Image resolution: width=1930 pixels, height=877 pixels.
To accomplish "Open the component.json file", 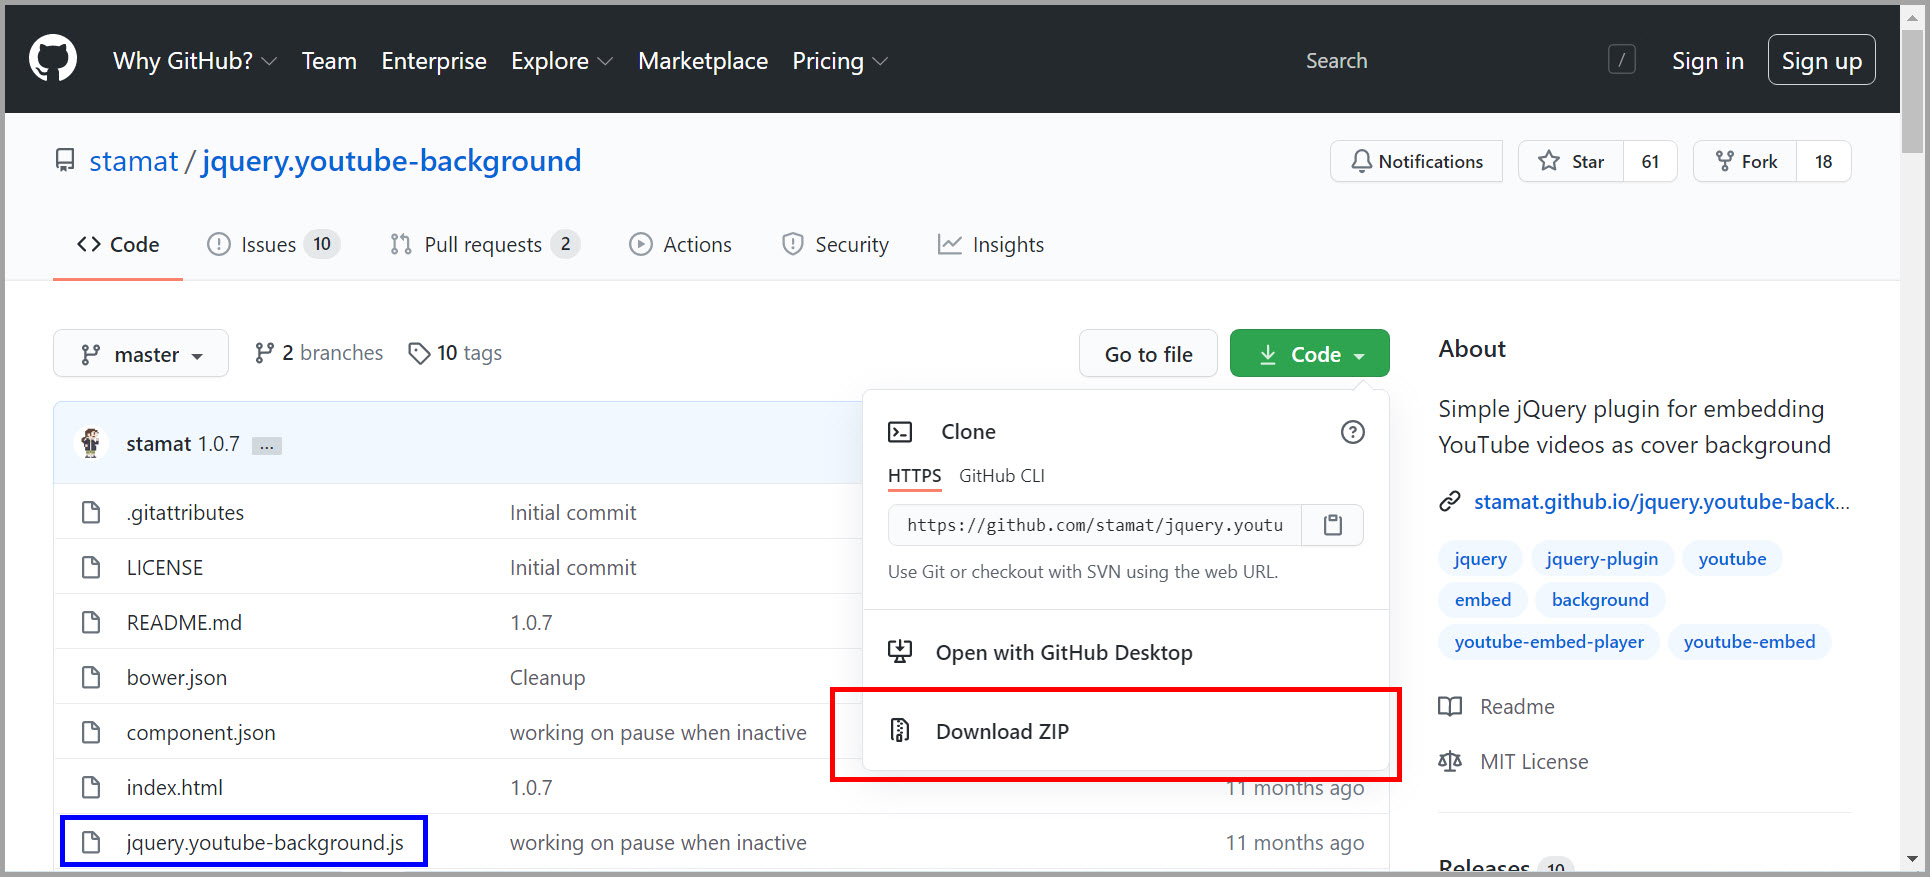I will (201, 733).
